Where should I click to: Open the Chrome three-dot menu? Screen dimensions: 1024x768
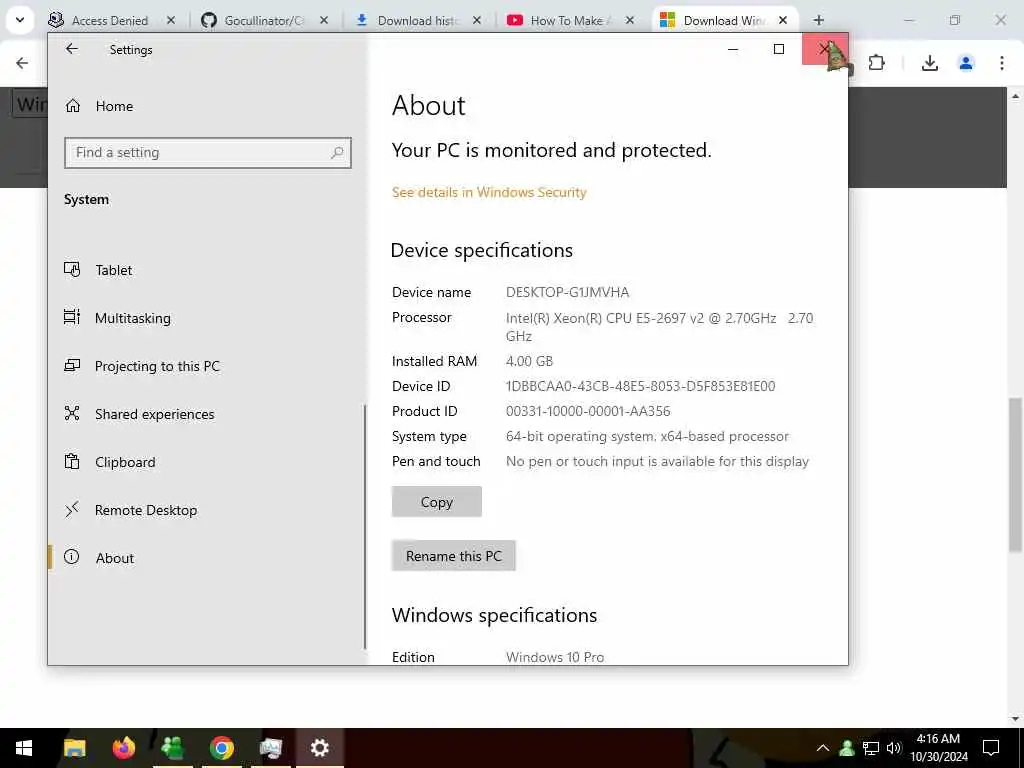[x=1002, y=63]
